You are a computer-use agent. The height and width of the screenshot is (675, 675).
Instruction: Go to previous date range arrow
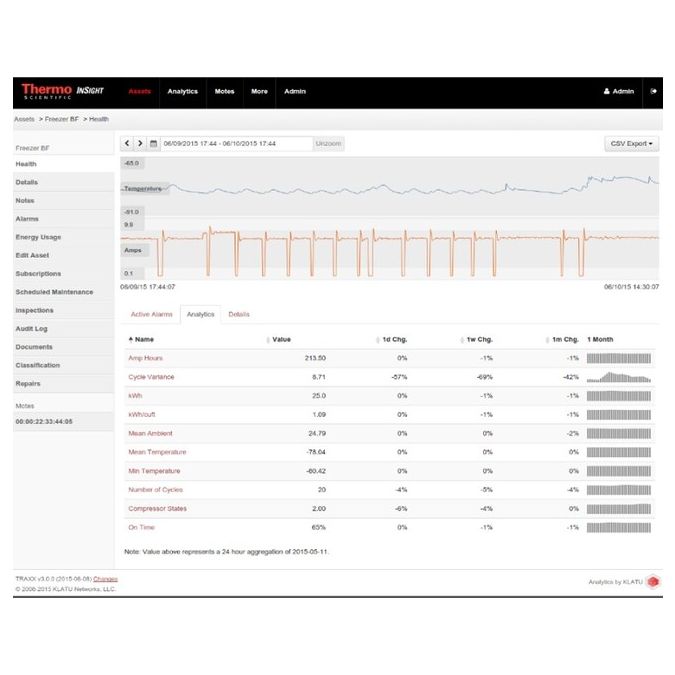click(x=127, y=144)
